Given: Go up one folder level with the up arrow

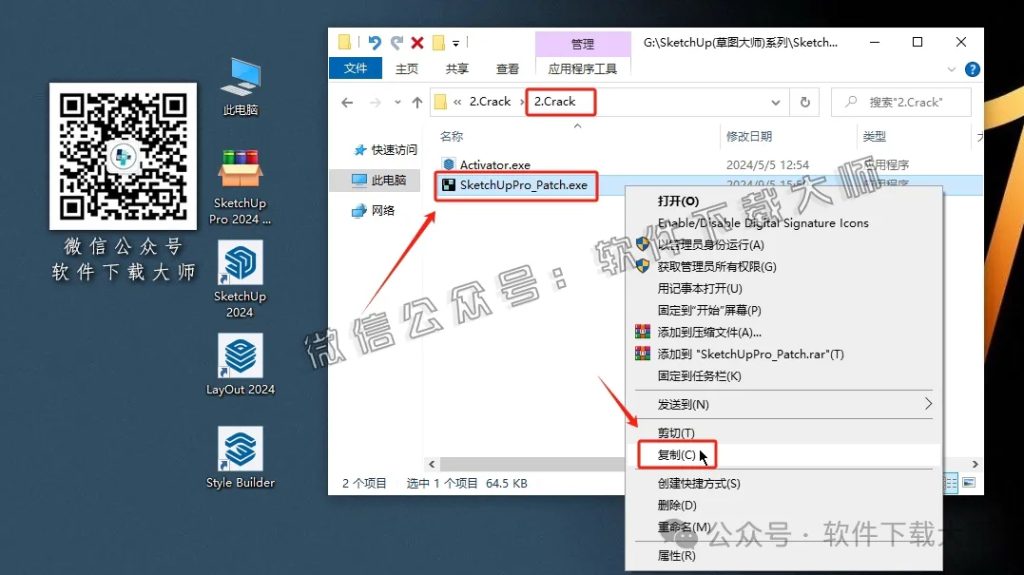Looking at the screenshot, I should [417, 103].
